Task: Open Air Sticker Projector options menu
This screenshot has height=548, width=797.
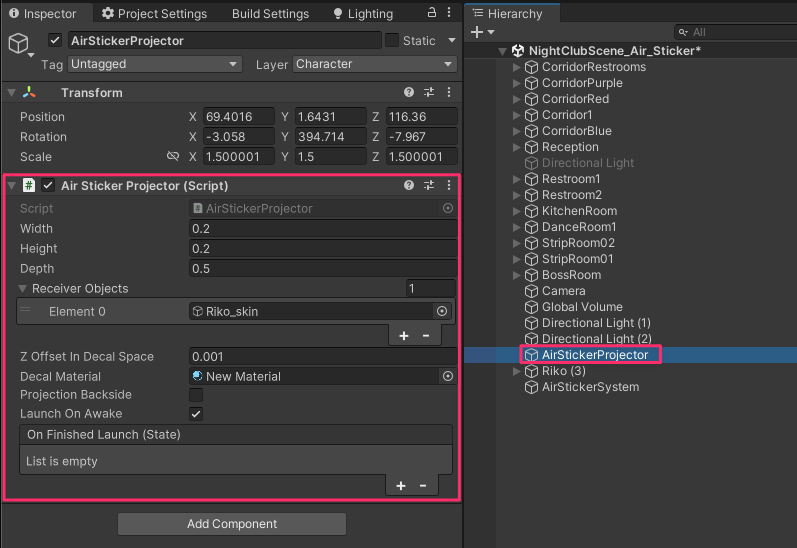Action: [449, 185]
